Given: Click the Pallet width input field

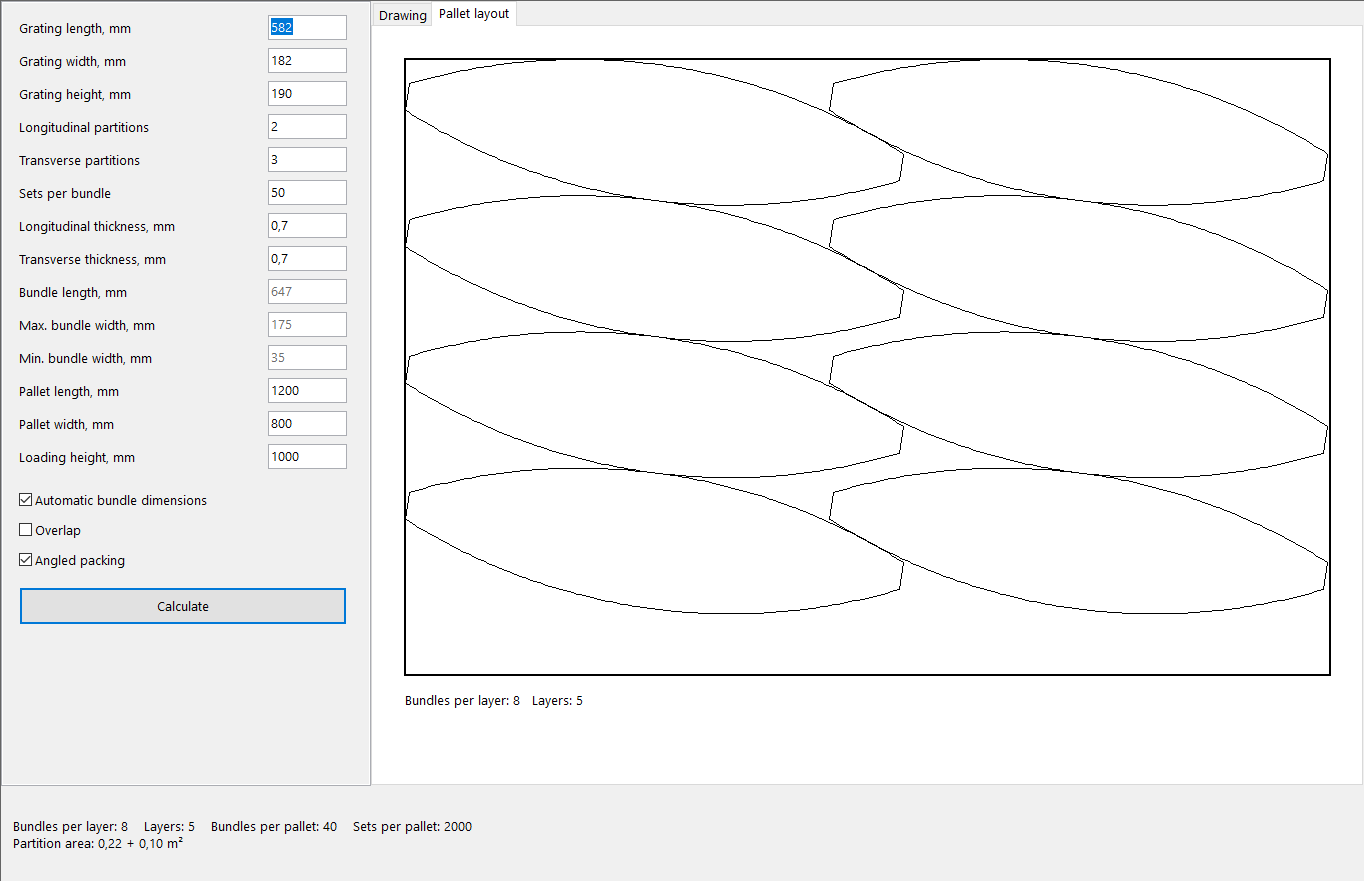Looking at the screenshot, I should click(307, 424).
